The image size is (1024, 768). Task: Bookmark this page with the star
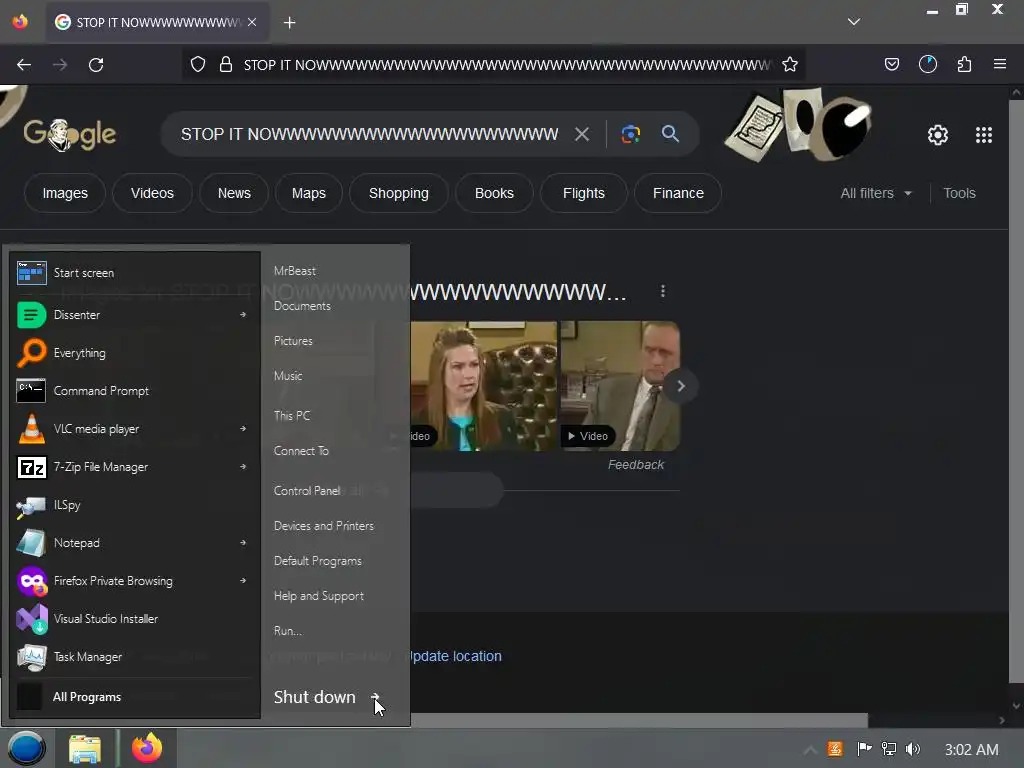pos(790,65)
